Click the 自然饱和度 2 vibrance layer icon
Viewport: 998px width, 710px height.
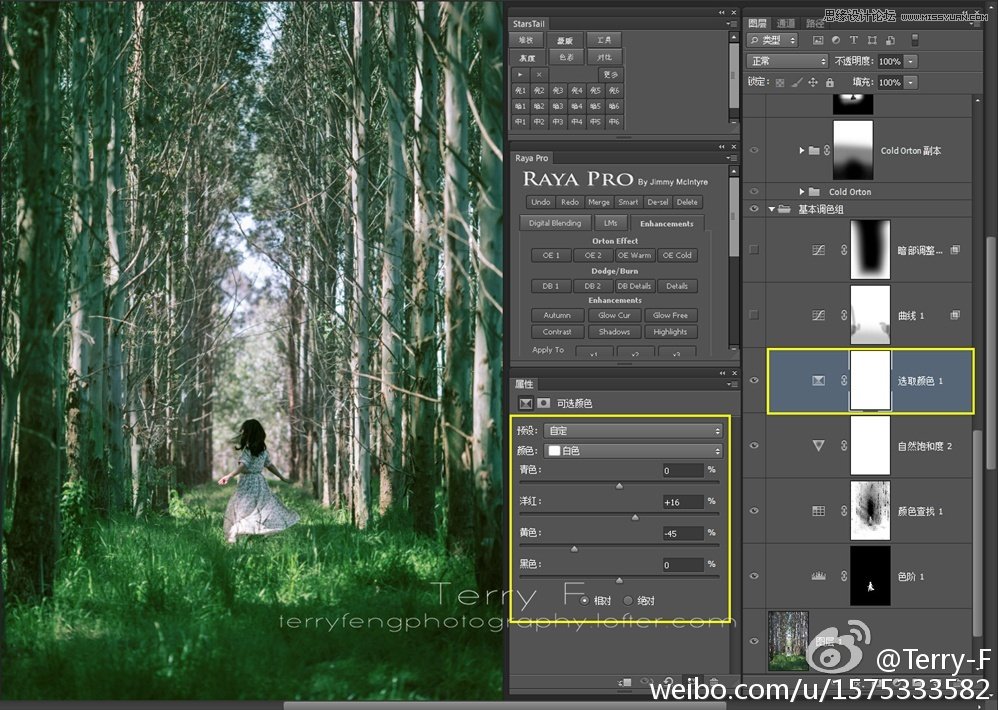click(819, 445)
